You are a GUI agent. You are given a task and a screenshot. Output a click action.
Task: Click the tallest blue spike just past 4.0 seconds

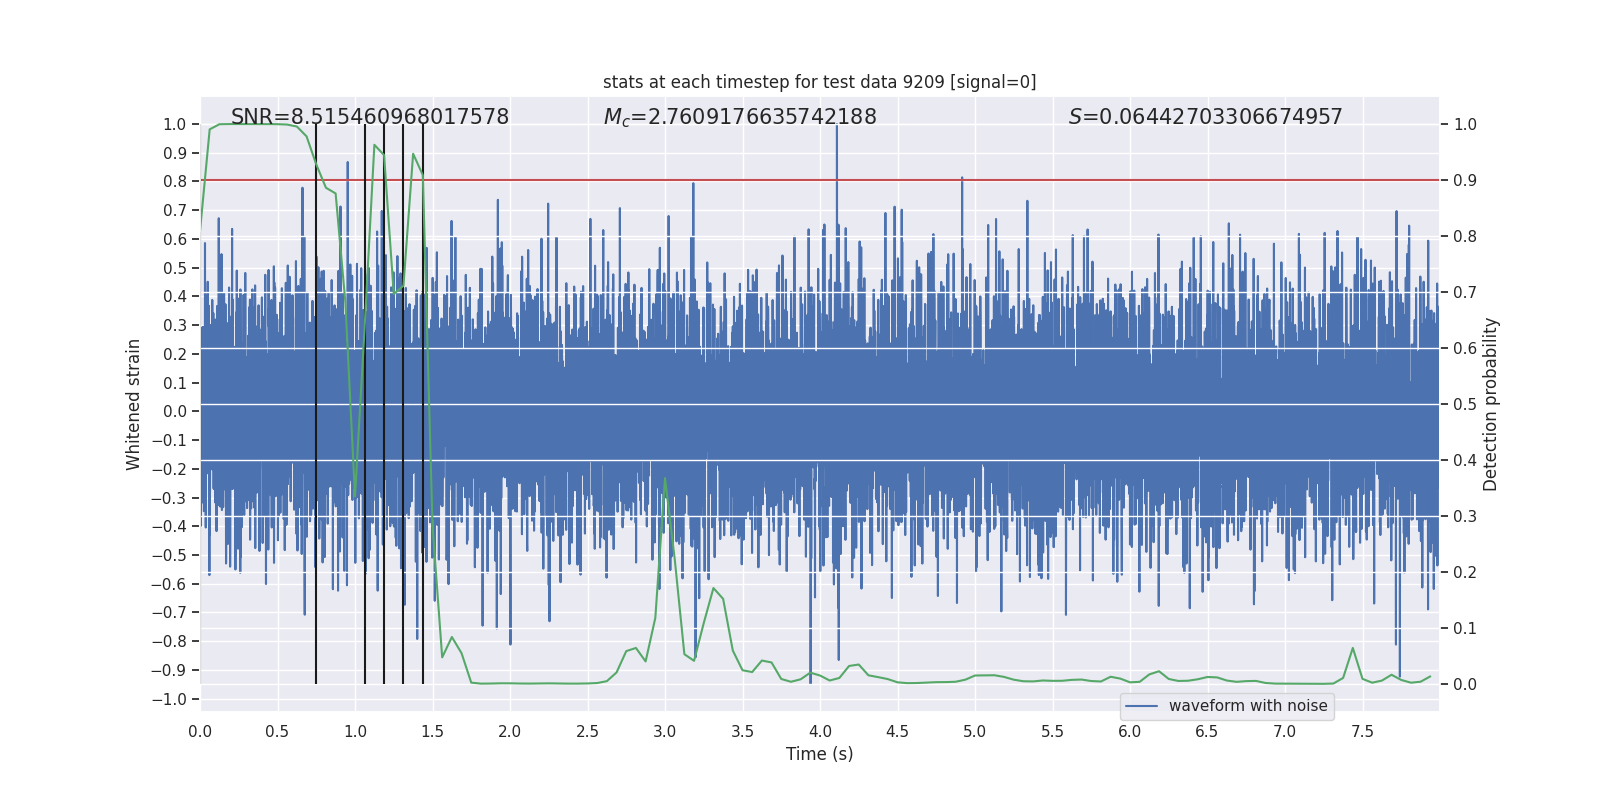click(x=837, y=130)
